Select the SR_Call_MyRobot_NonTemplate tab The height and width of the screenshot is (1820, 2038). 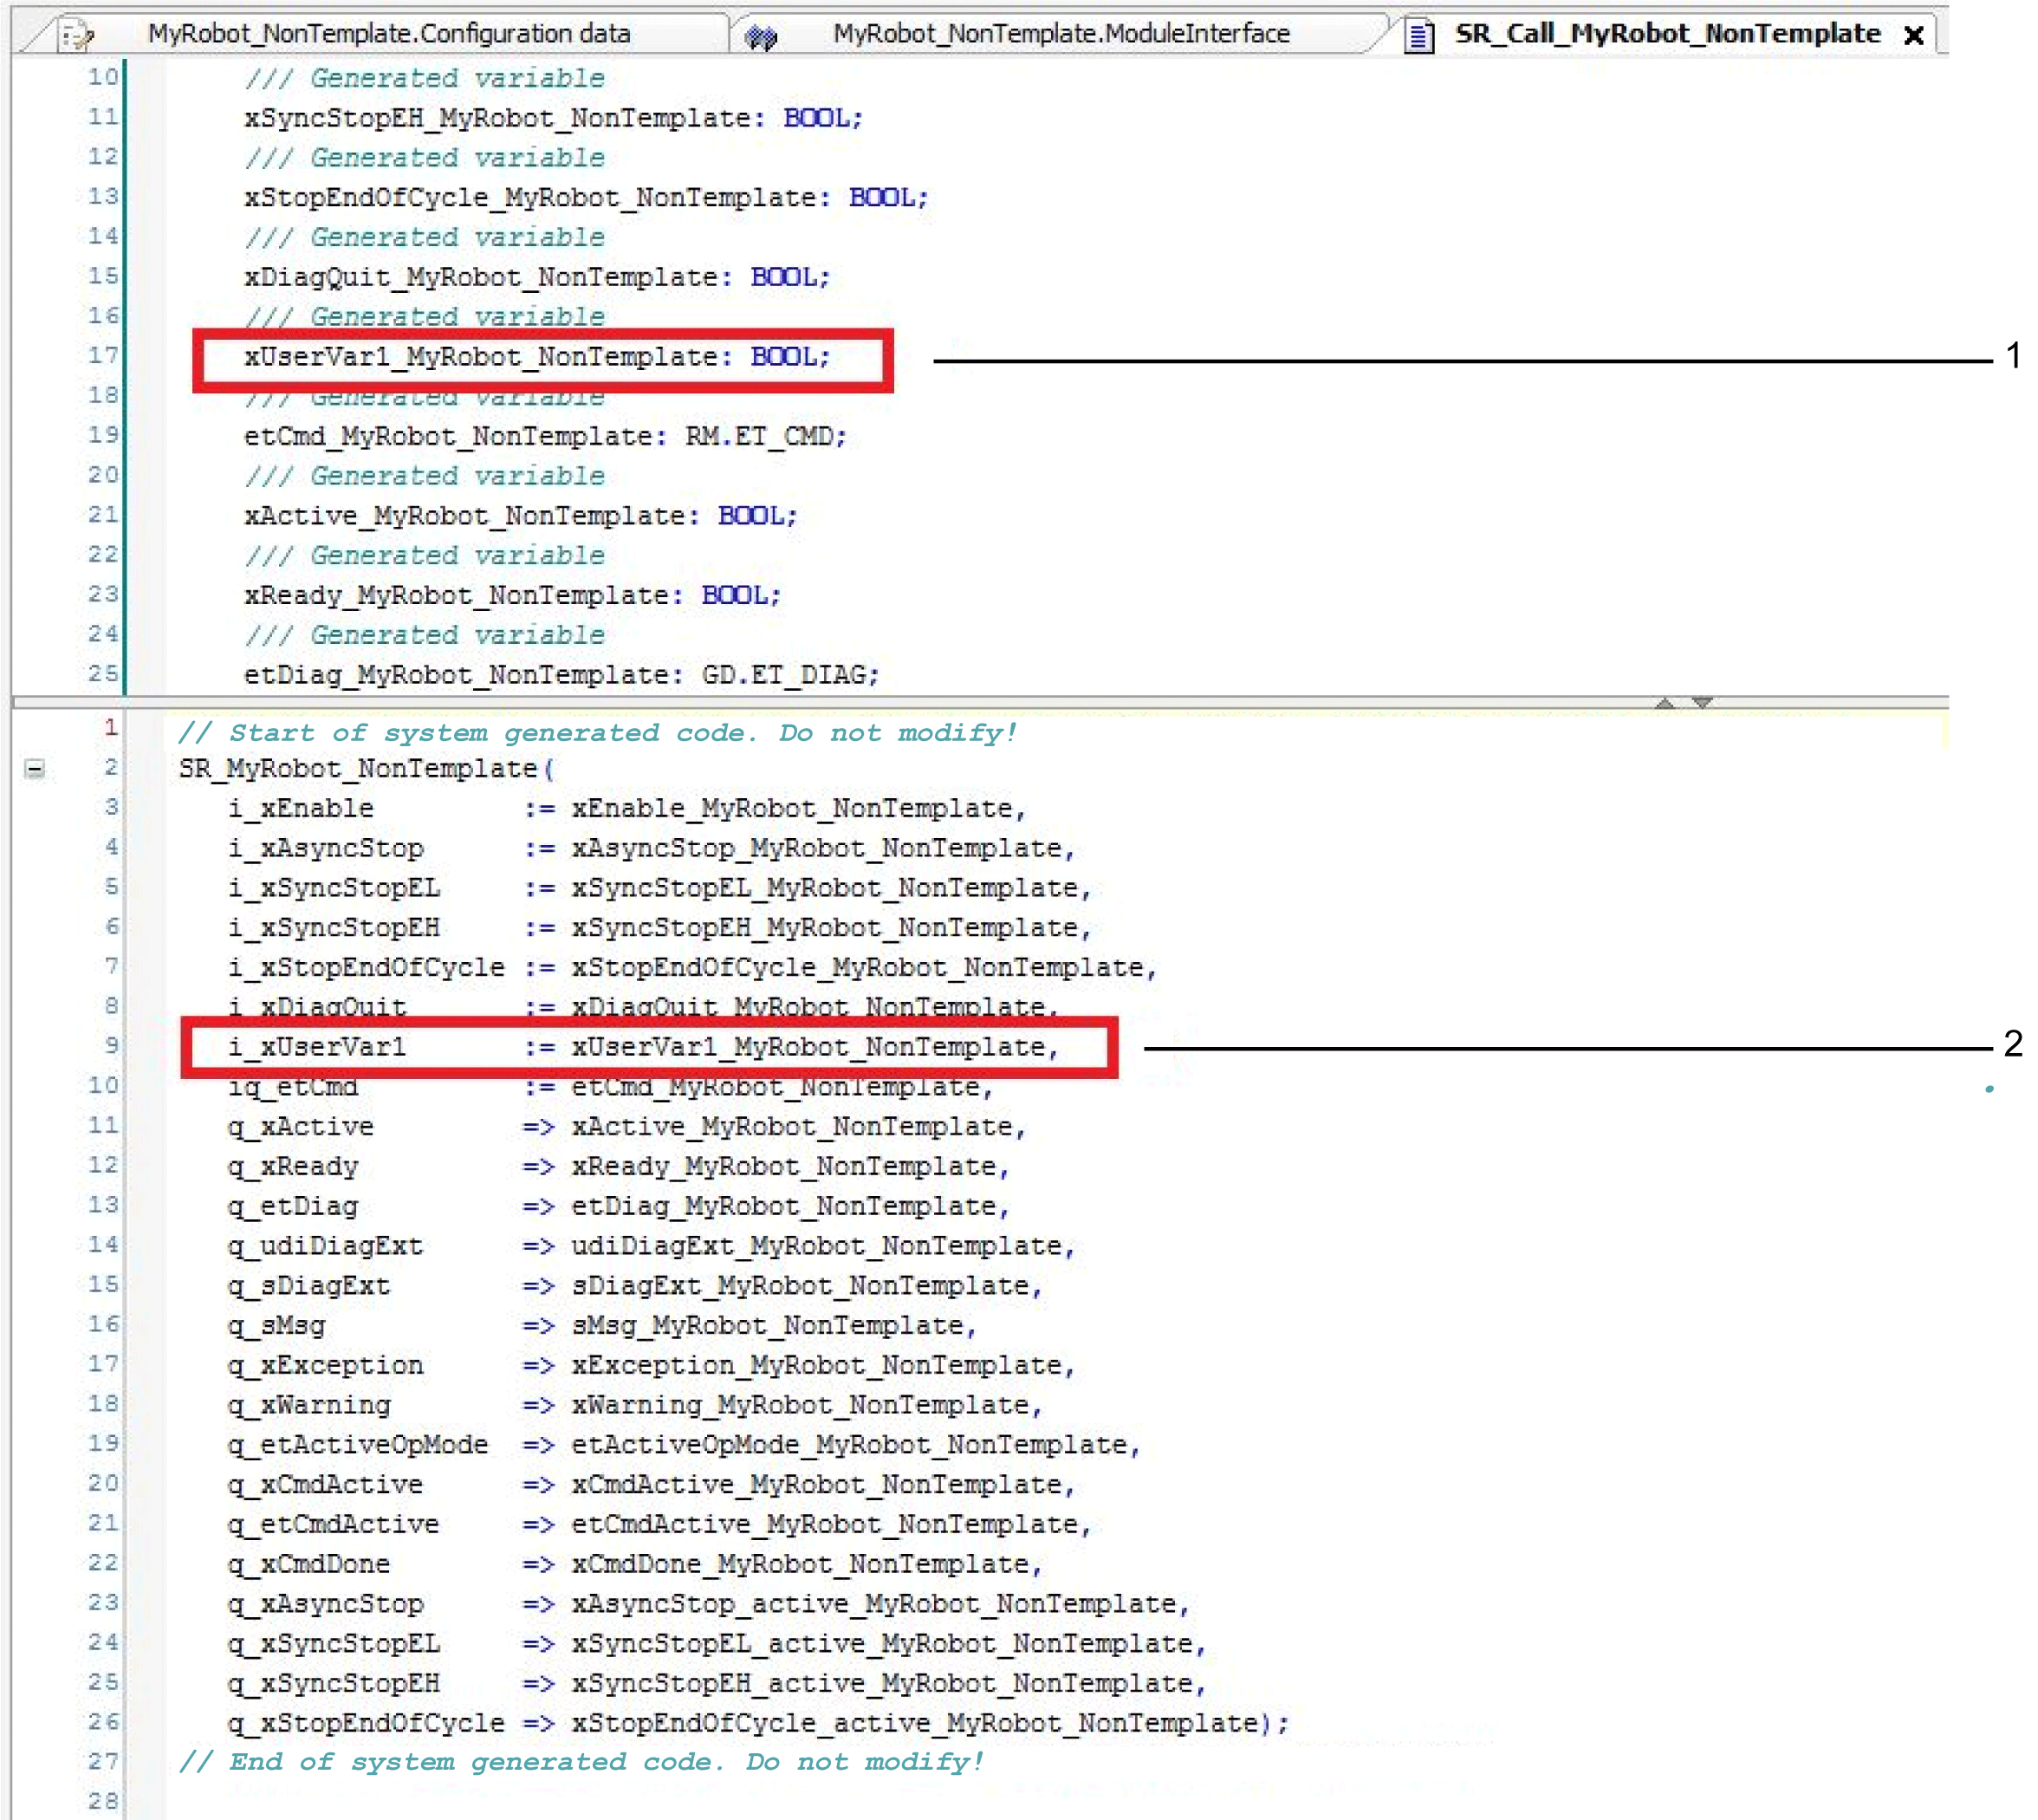tap(1666, 34)
